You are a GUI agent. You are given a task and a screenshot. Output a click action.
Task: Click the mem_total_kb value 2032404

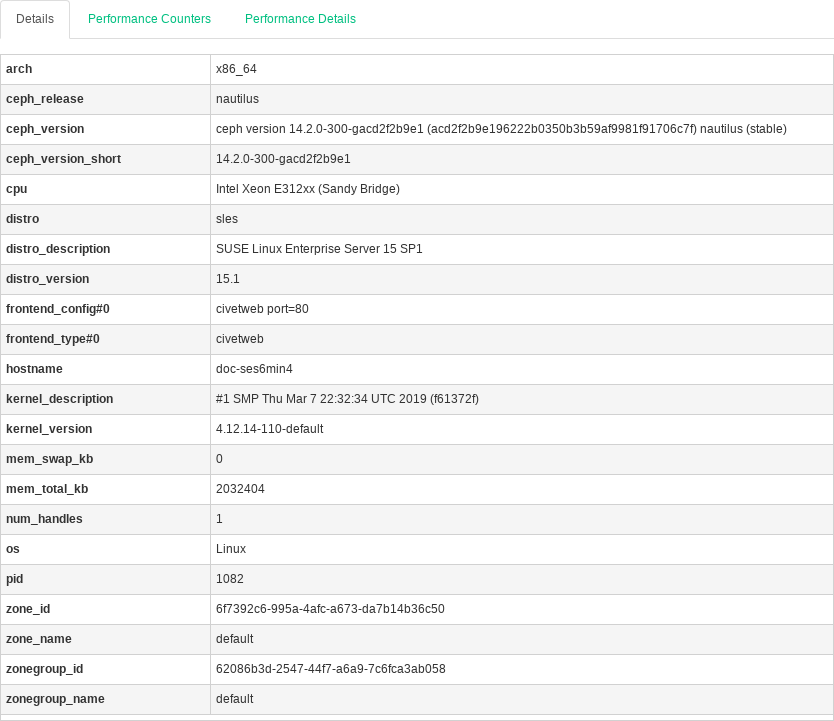pos(240,489)
